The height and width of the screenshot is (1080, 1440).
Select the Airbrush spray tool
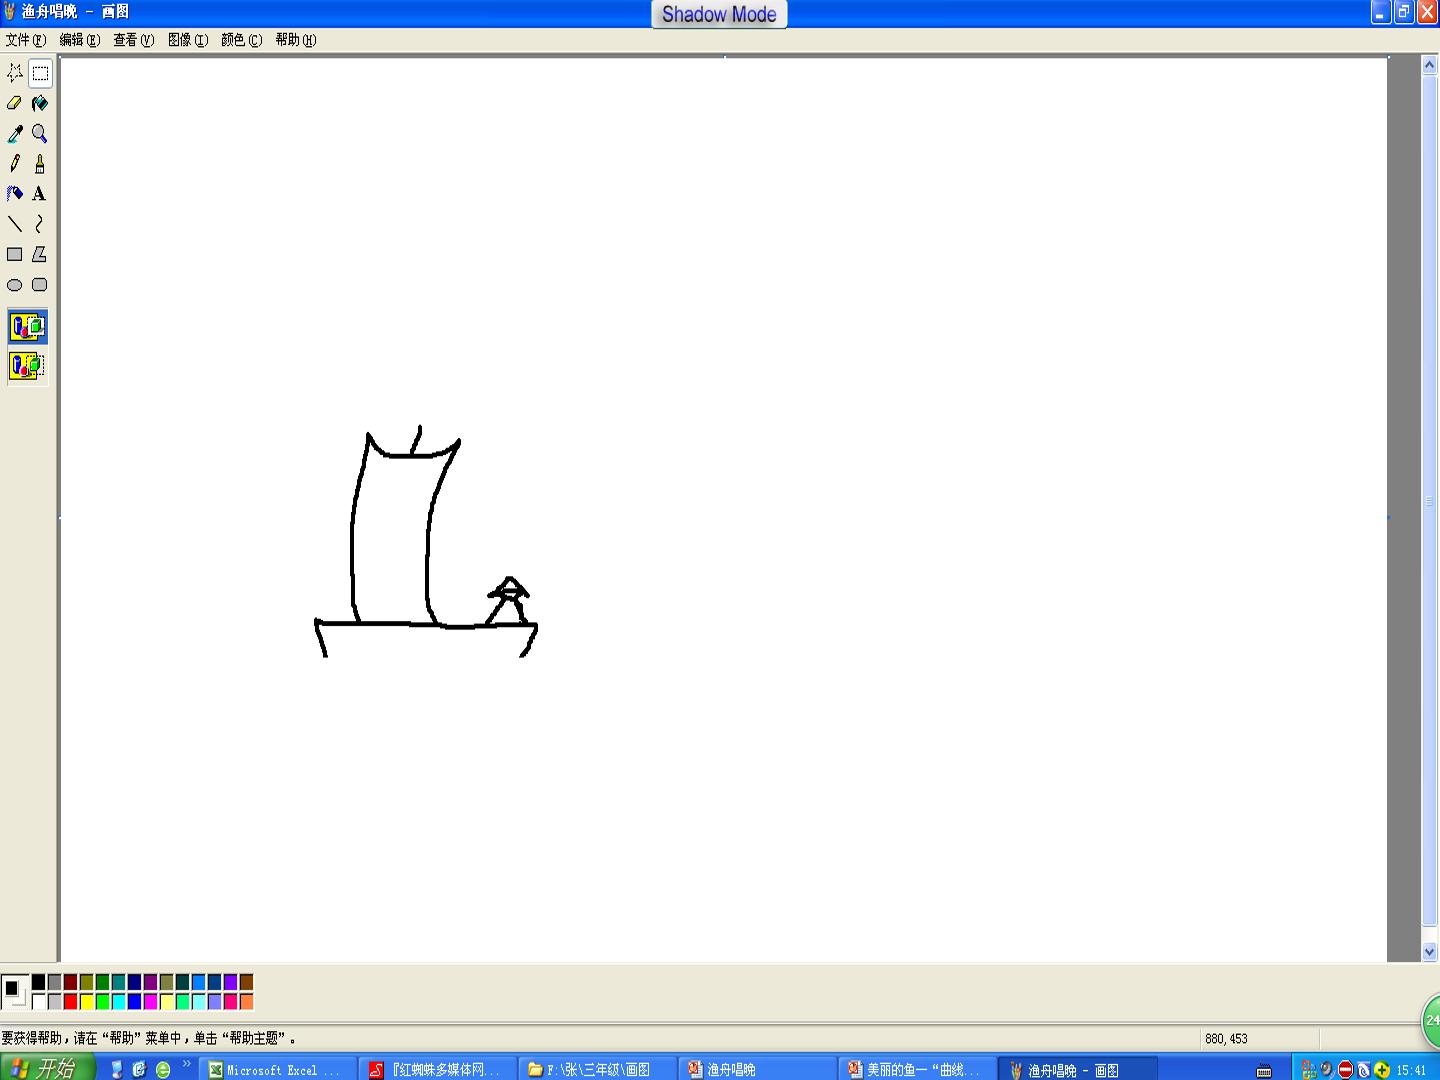[x=15, y=194]
